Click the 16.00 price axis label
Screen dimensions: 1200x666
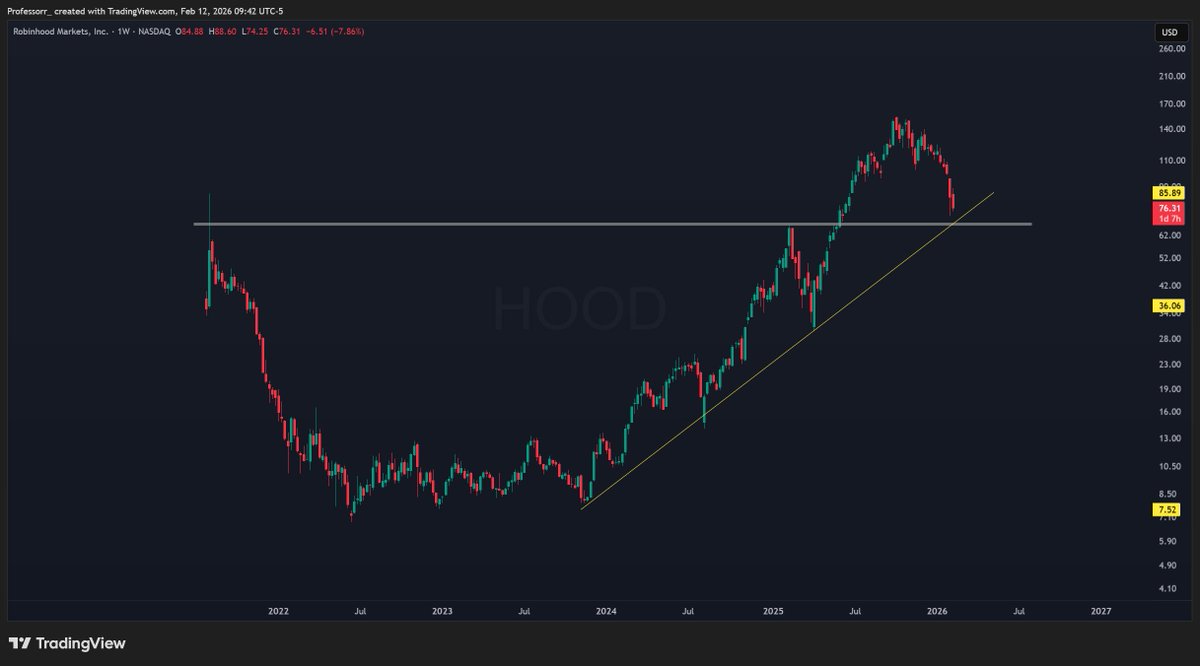[1170, 413]
